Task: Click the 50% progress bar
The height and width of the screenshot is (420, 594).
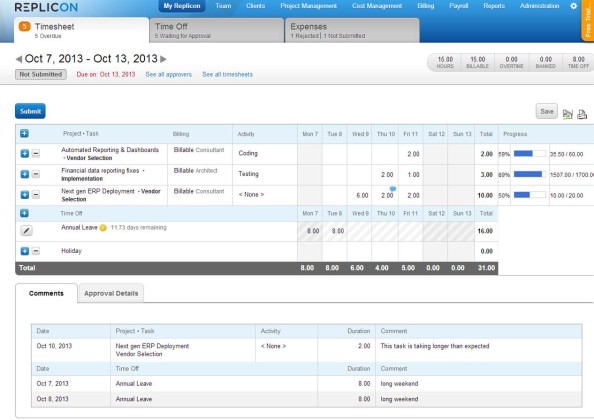Action: tap(530, 195)
